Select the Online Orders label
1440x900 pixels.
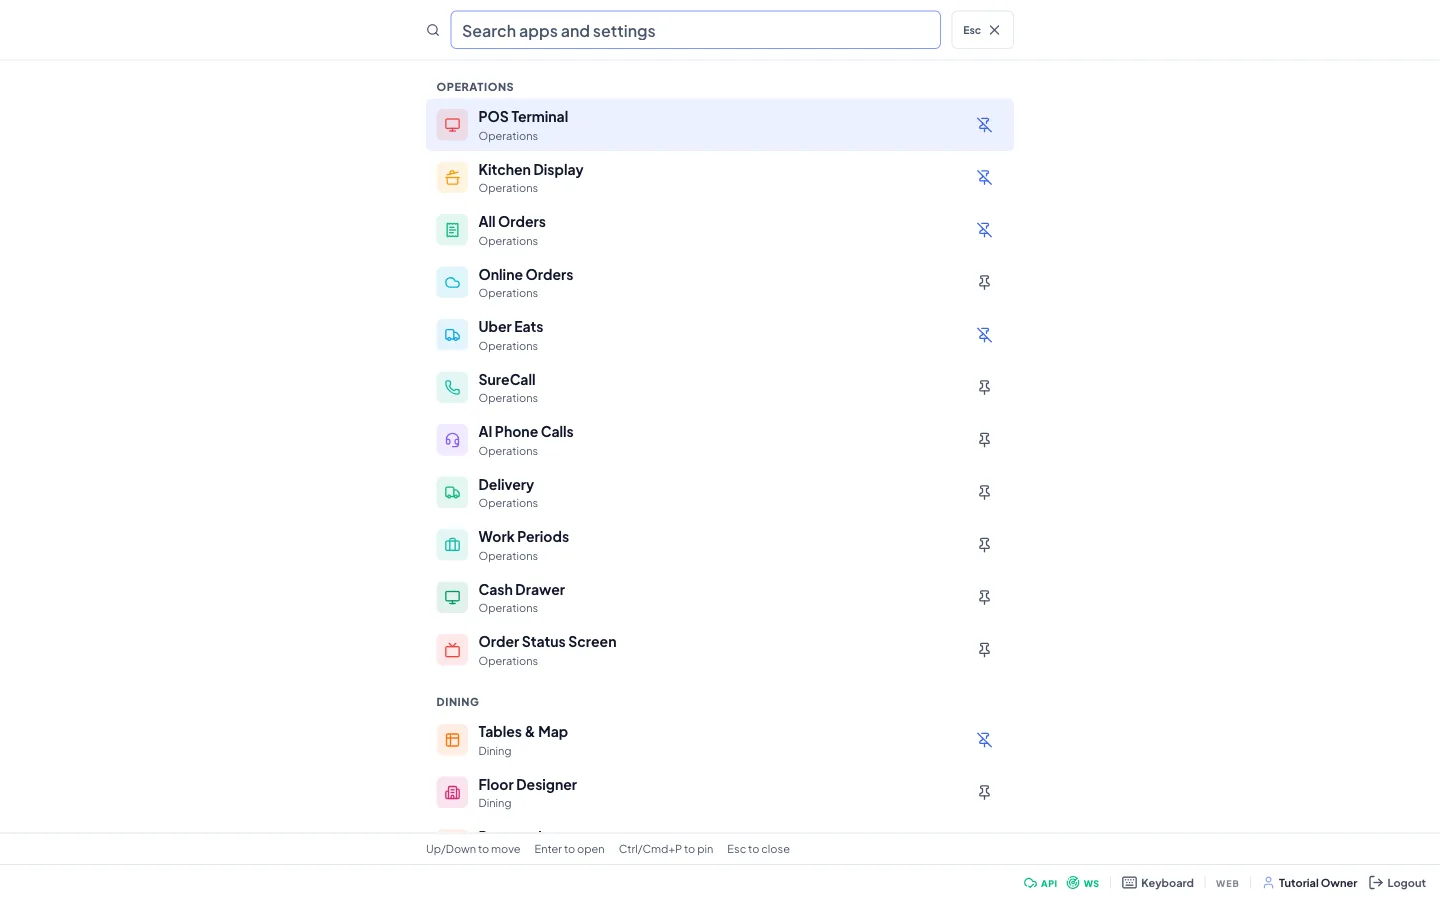[x=525, y=275]
